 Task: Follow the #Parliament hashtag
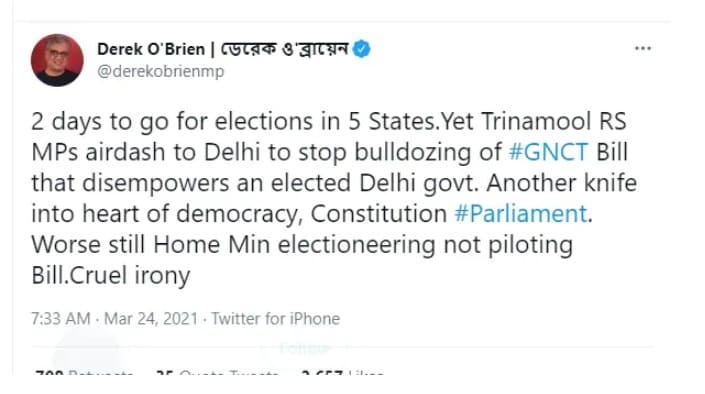click(x=521, y=214)
